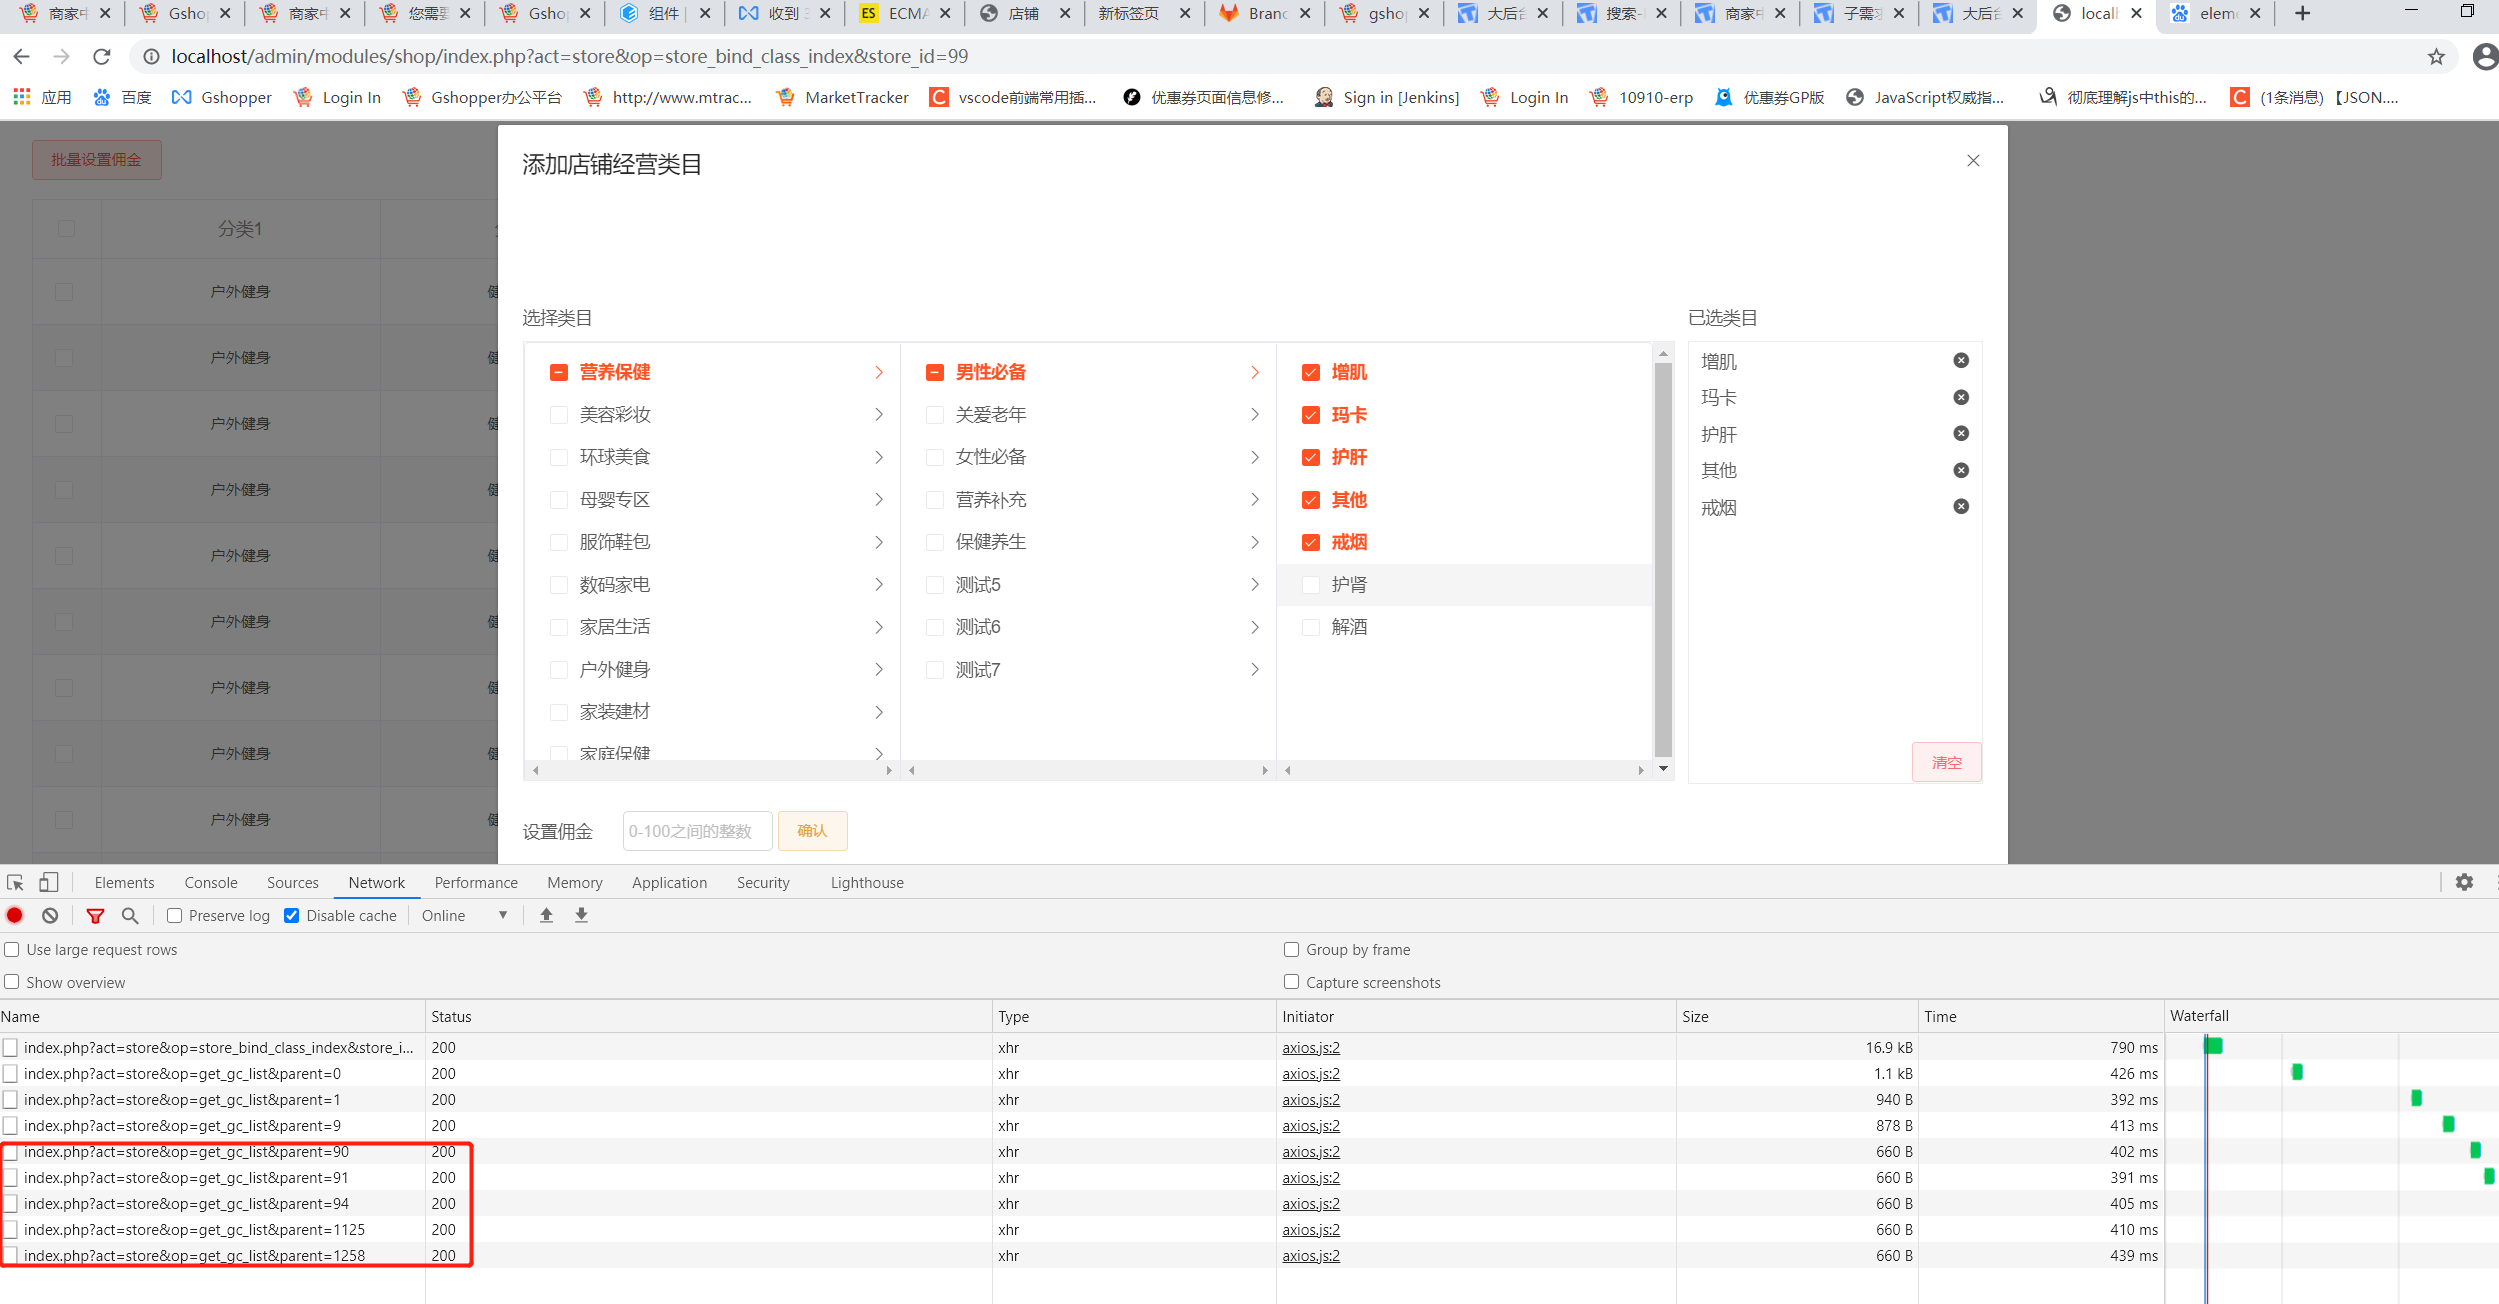Switch to the Console tab
The height and width of the screenshot is (1304, 2499).
[211, 882]
